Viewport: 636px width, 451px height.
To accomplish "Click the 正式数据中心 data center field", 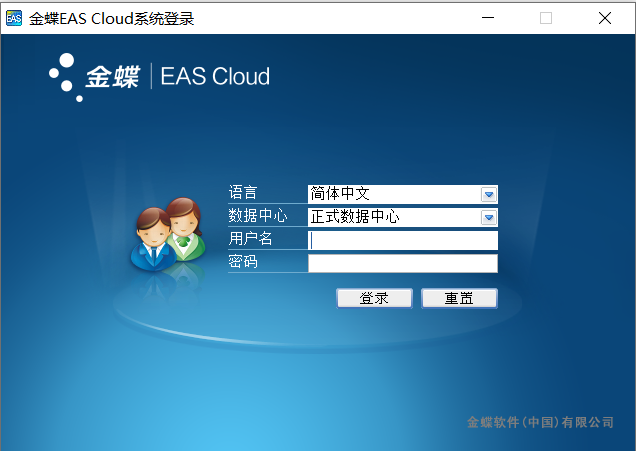I will pos(403,217).
